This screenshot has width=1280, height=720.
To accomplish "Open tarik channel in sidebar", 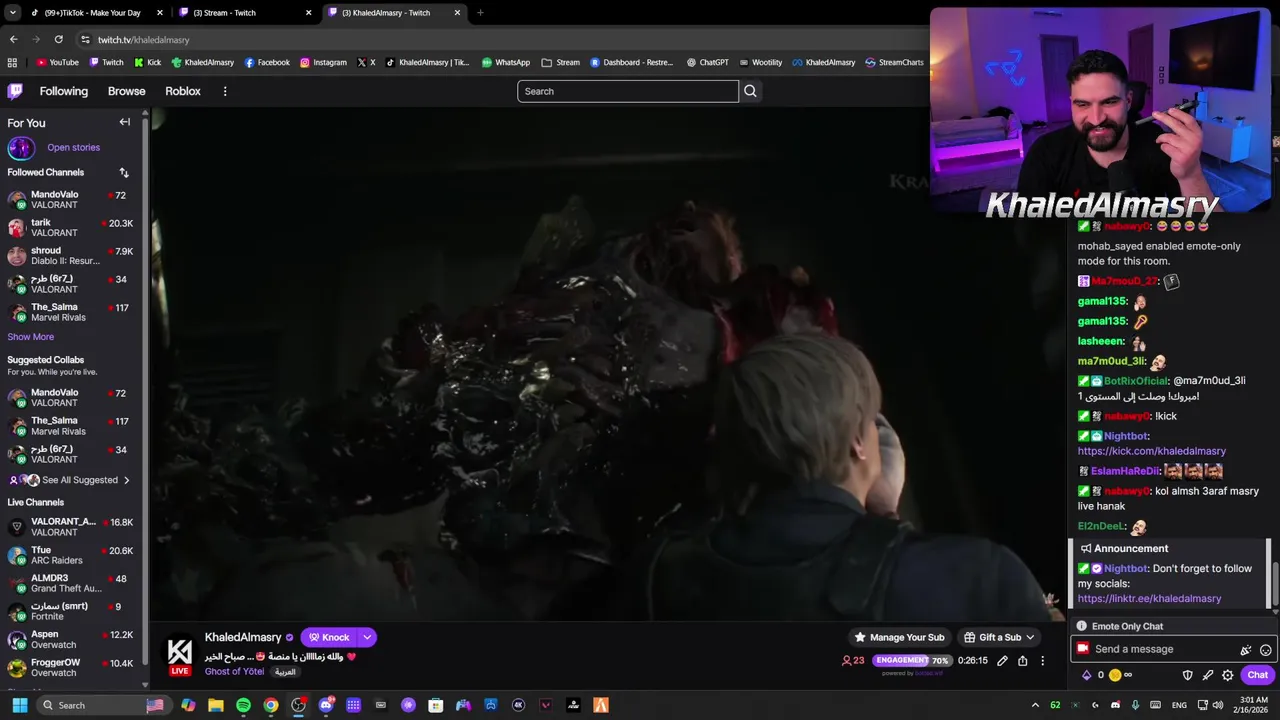I will [x=72, y=228].
